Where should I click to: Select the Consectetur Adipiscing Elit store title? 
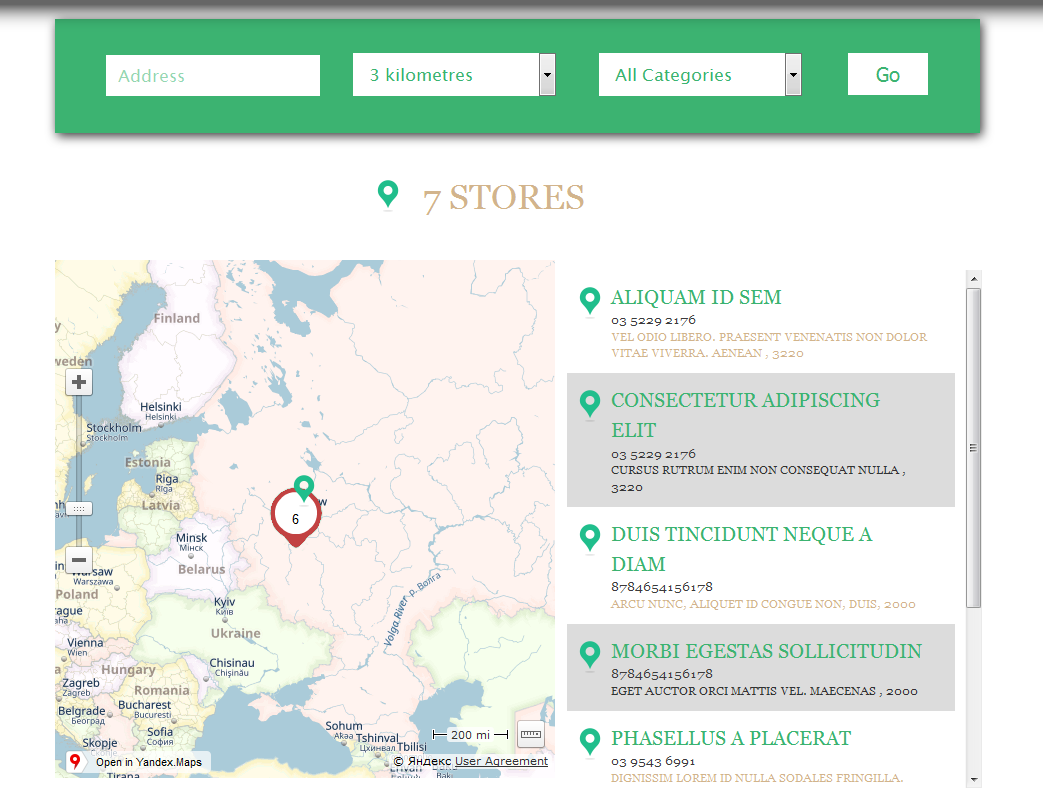(x=746, y=415)
